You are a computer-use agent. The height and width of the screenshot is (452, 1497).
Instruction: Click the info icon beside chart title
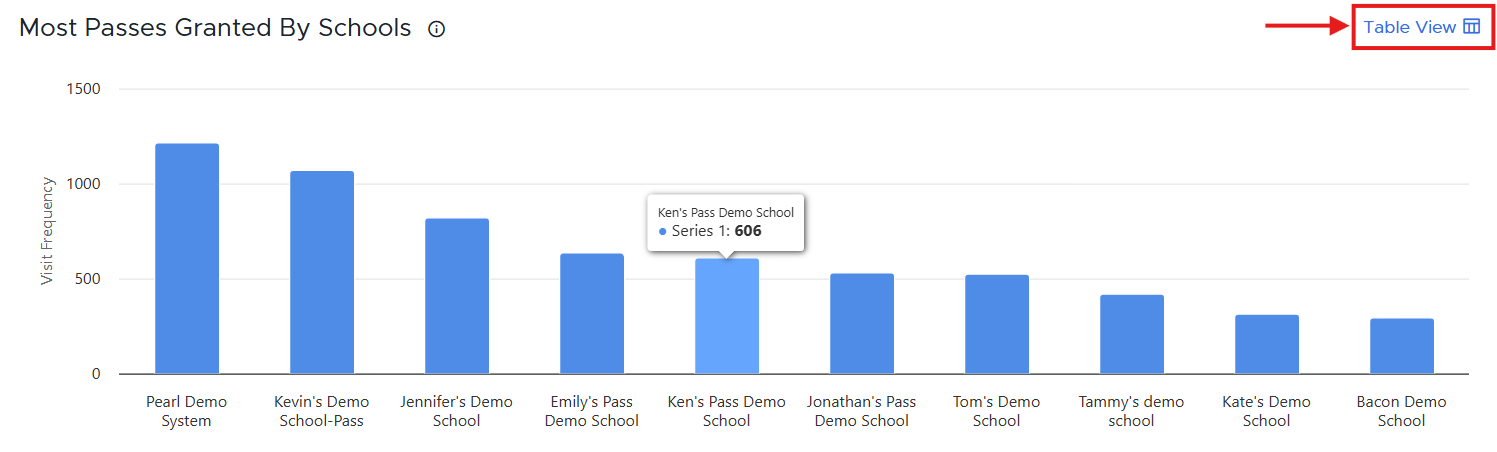point(436,29)
